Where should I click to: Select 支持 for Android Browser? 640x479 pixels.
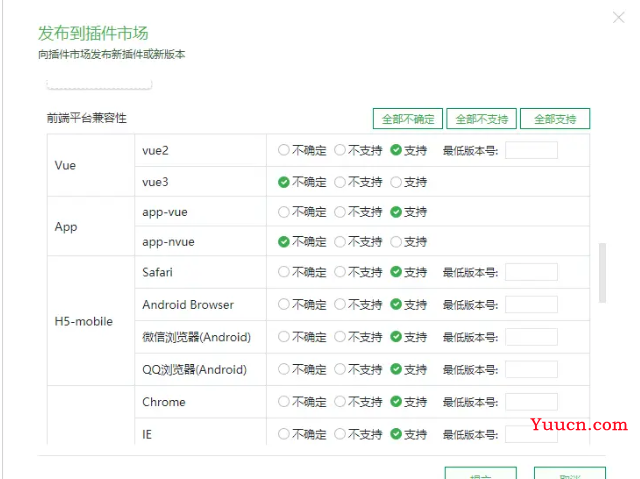(x=396, y=304)
